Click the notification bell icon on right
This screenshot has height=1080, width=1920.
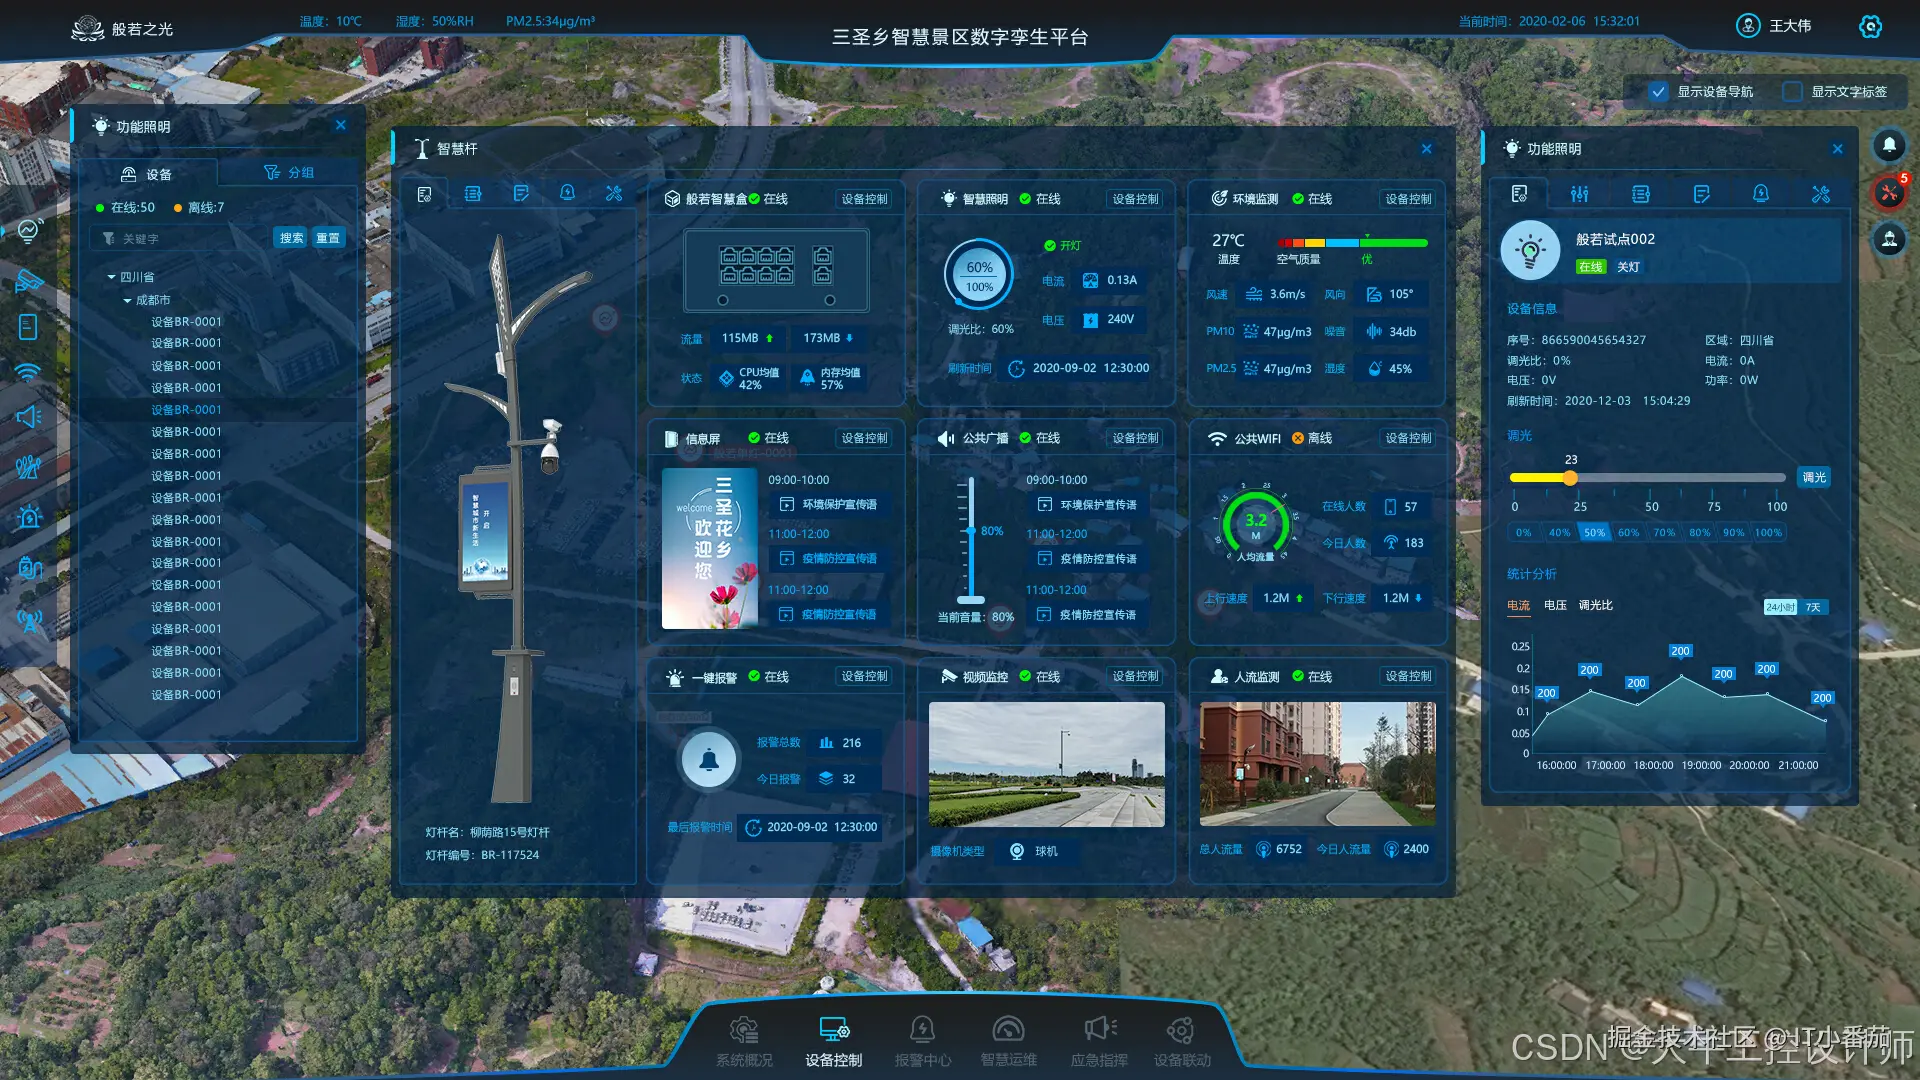click(x=1889, y=146)
